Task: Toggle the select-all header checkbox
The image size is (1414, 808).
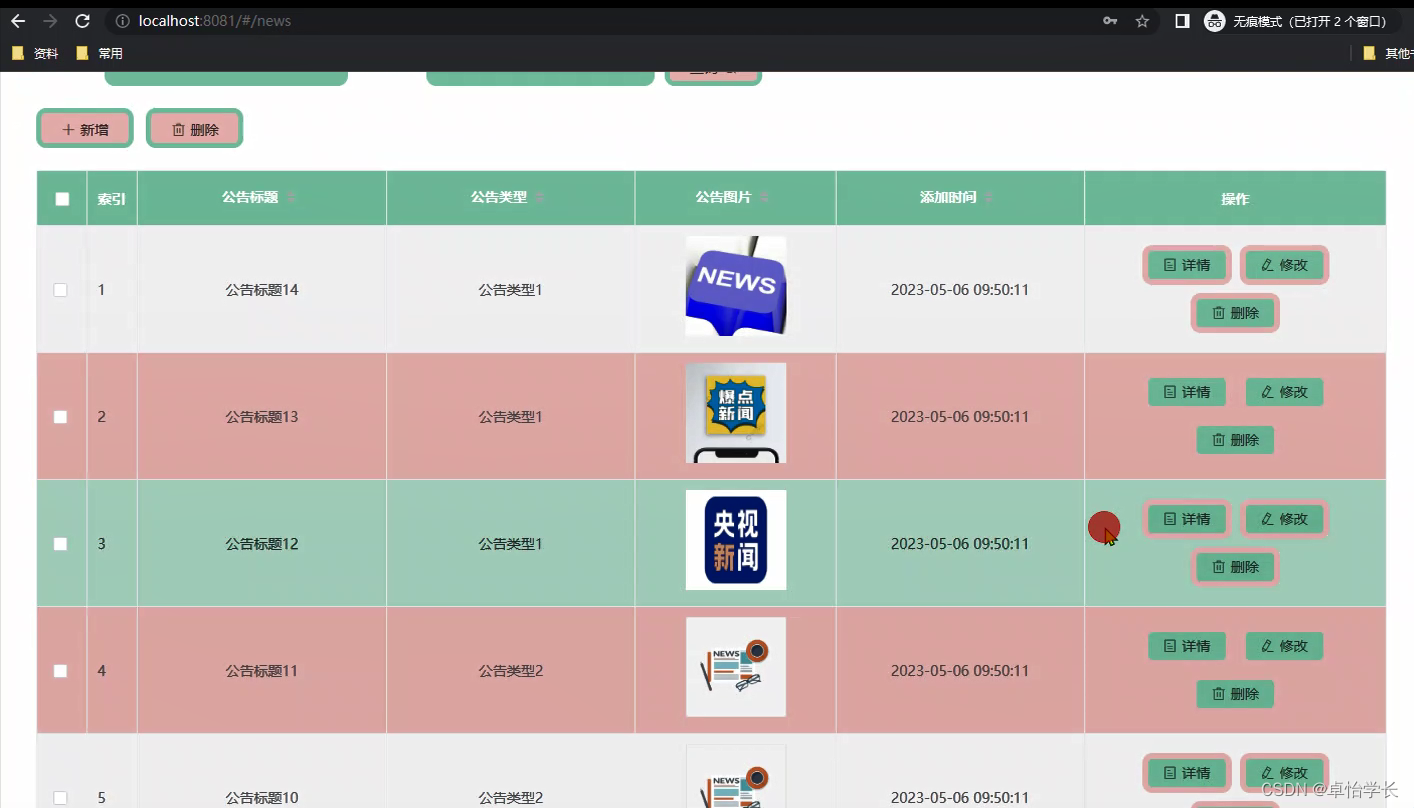Action: [62, 199]
